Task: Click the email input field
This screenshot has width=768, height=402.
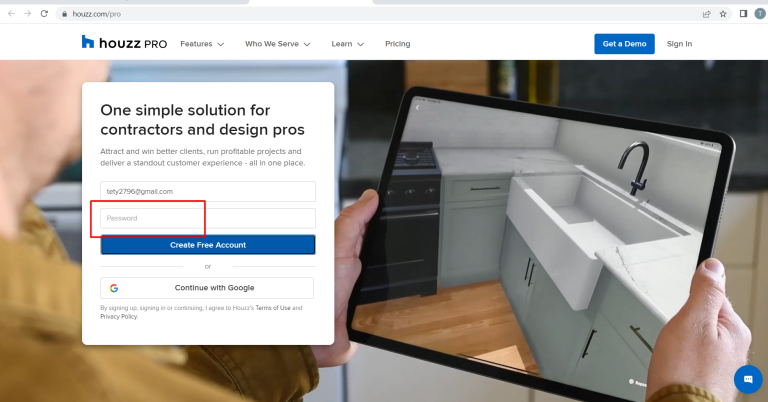Action: pos(208,191)
